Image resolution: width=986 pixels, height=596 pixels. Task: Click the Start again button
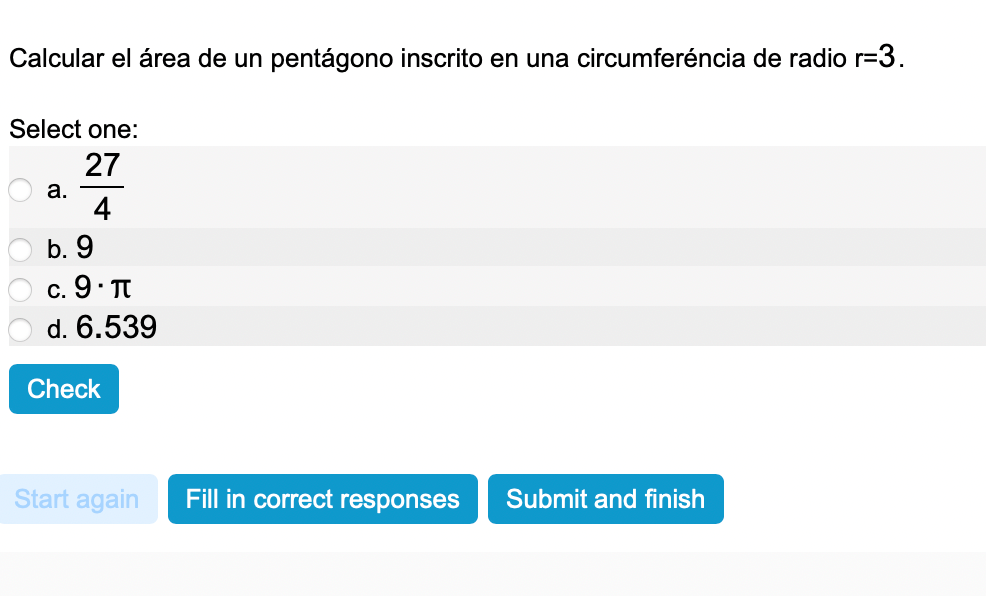[x=78, y=499]
